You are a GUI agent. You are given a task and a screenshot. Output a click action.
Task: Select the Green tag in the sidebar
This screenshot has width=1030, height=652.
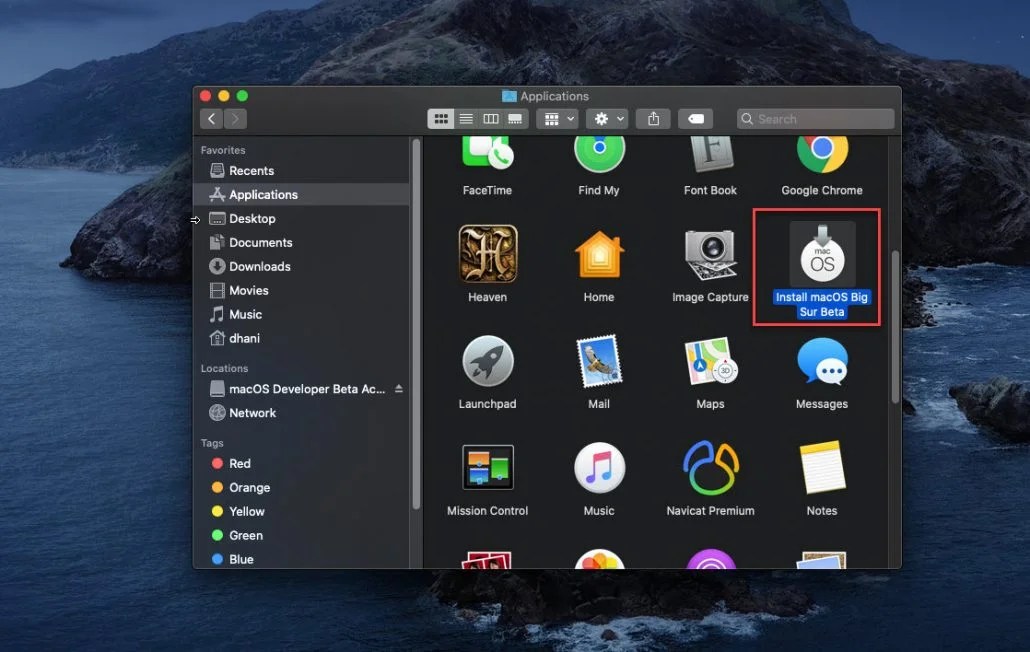pos(244,535)
